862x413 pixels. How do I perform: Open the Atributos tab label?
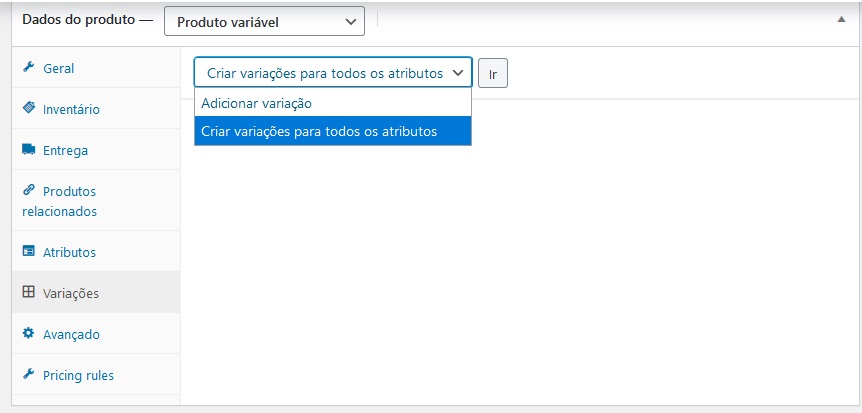pyautogui.click(x=69, y=252)
